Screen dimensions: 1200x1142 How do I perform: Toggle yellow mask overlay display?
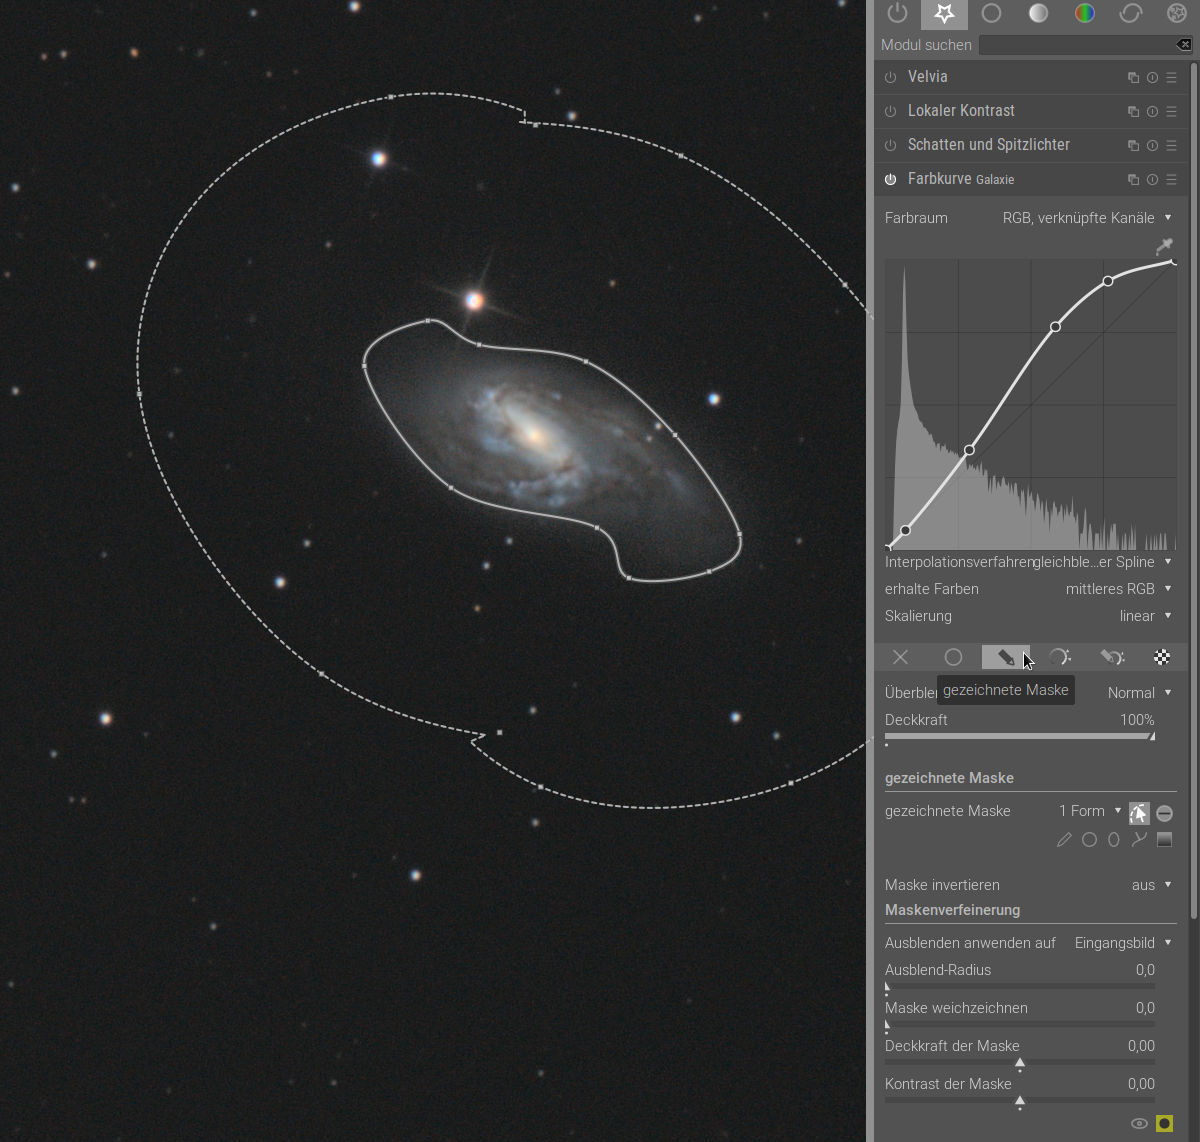(1164, 1124)
